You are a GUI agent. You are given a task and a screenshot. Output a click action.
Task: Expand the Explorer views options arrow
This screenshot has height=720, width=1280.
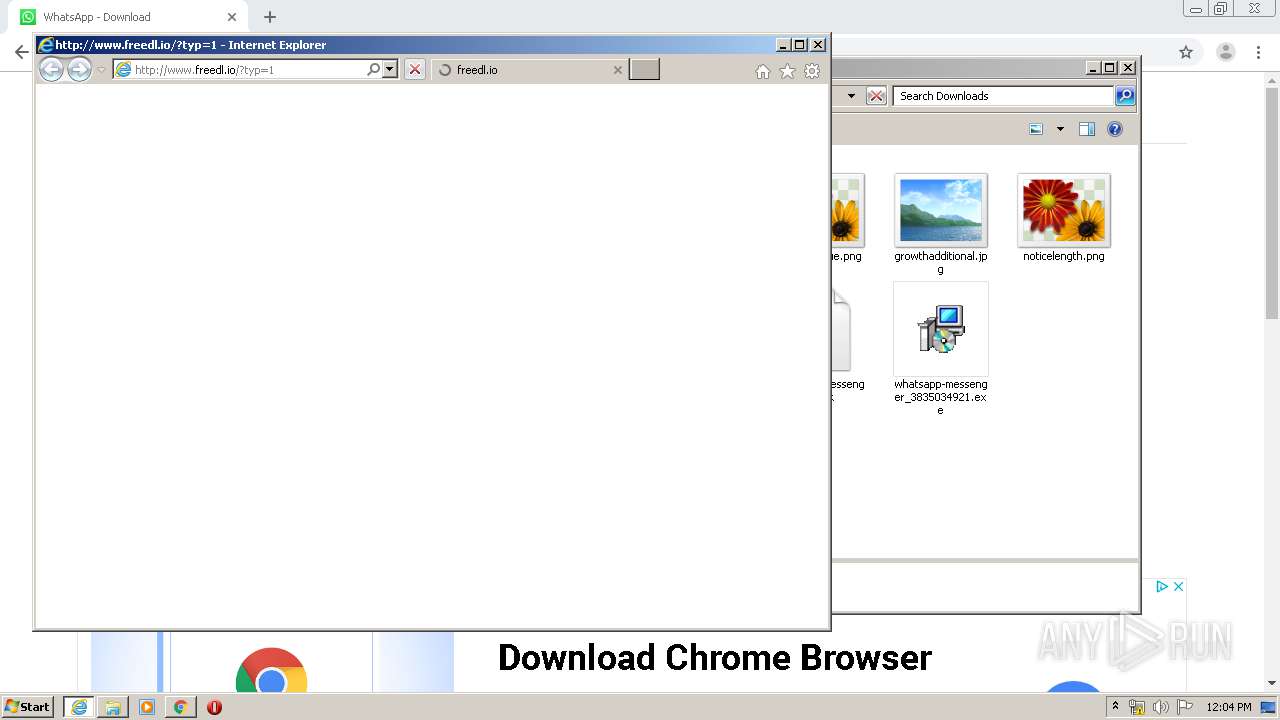pos(1060,129)
